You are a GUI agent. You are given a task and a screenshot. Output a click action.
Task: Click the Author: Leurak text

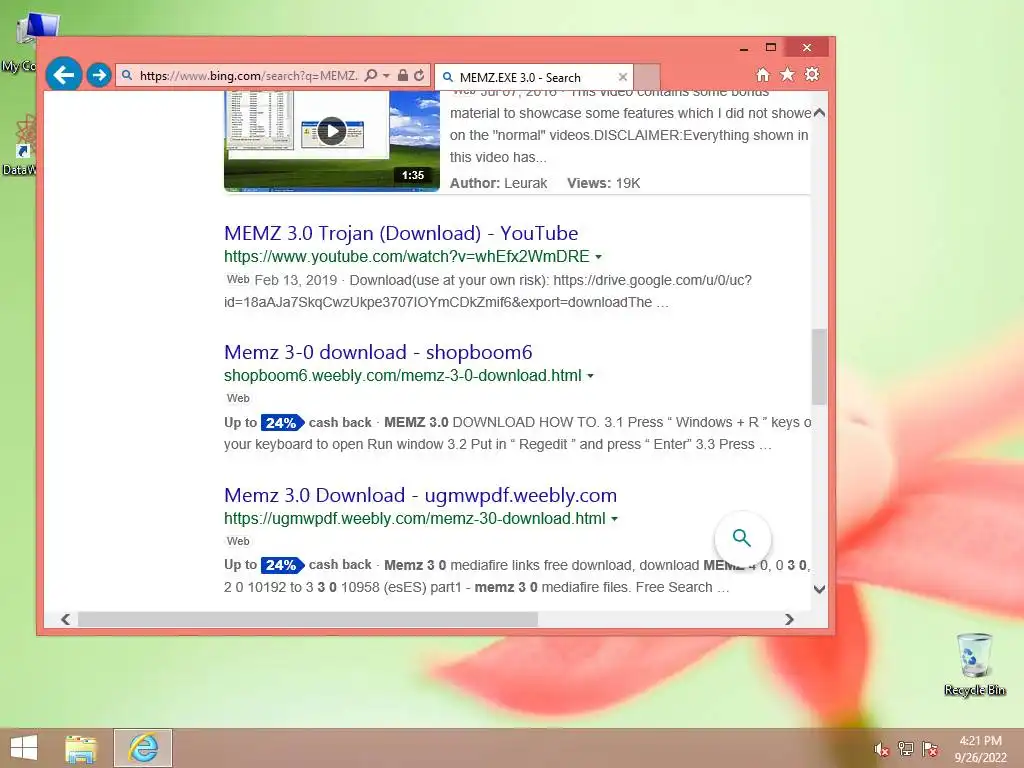[498, 184]
